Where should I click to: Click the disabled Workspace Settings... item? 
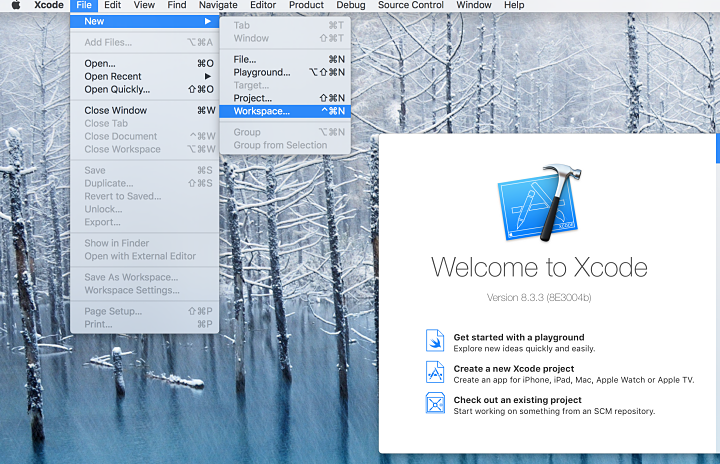(x=145, y=289)
